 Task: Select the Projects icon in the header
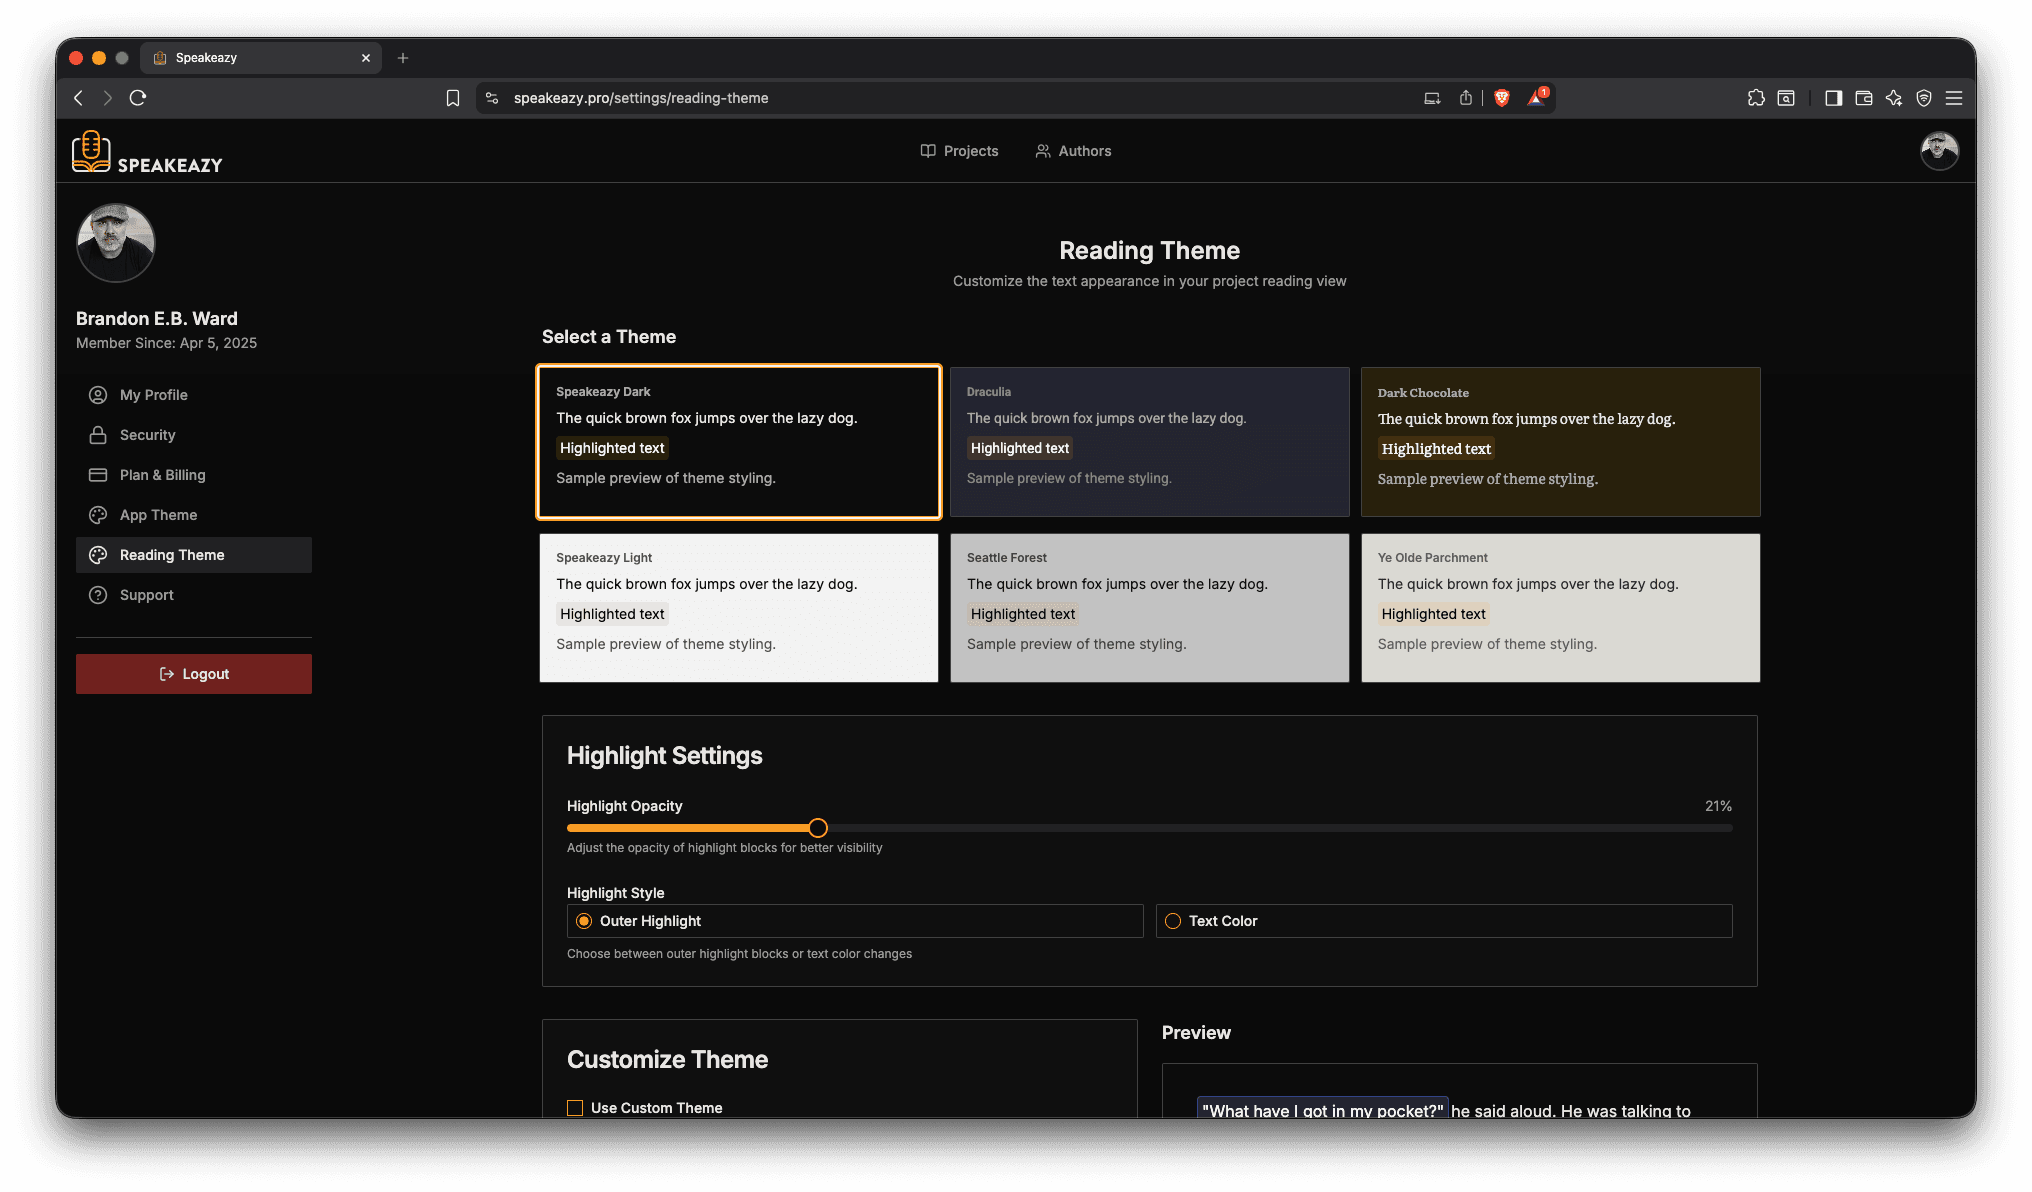click(927, 151)
